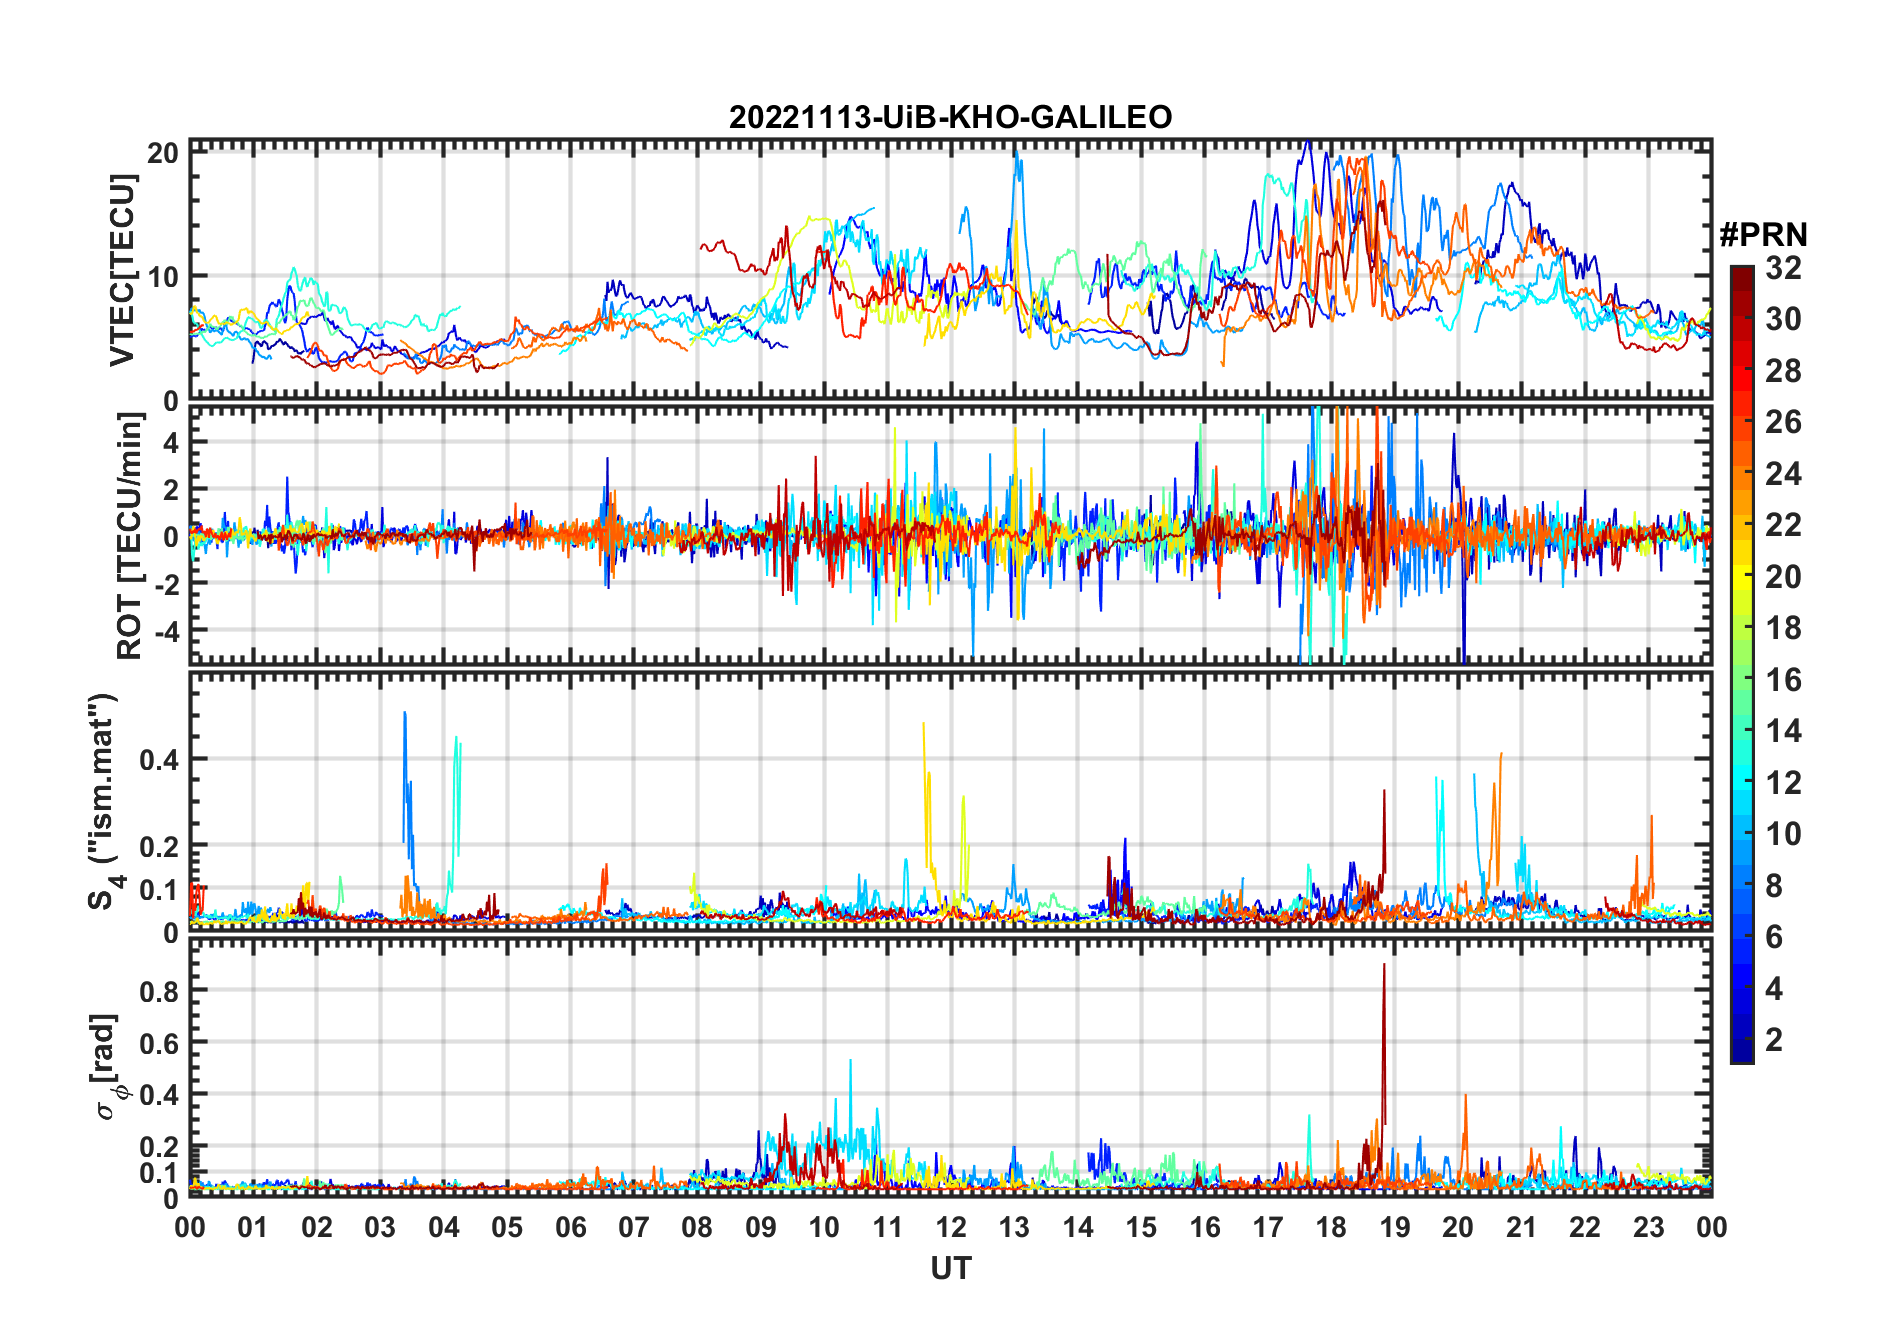Pick colorbar tick label 12
Image resolution: width=1902 pixels, height=1330 pixels.
[1783, 783]
